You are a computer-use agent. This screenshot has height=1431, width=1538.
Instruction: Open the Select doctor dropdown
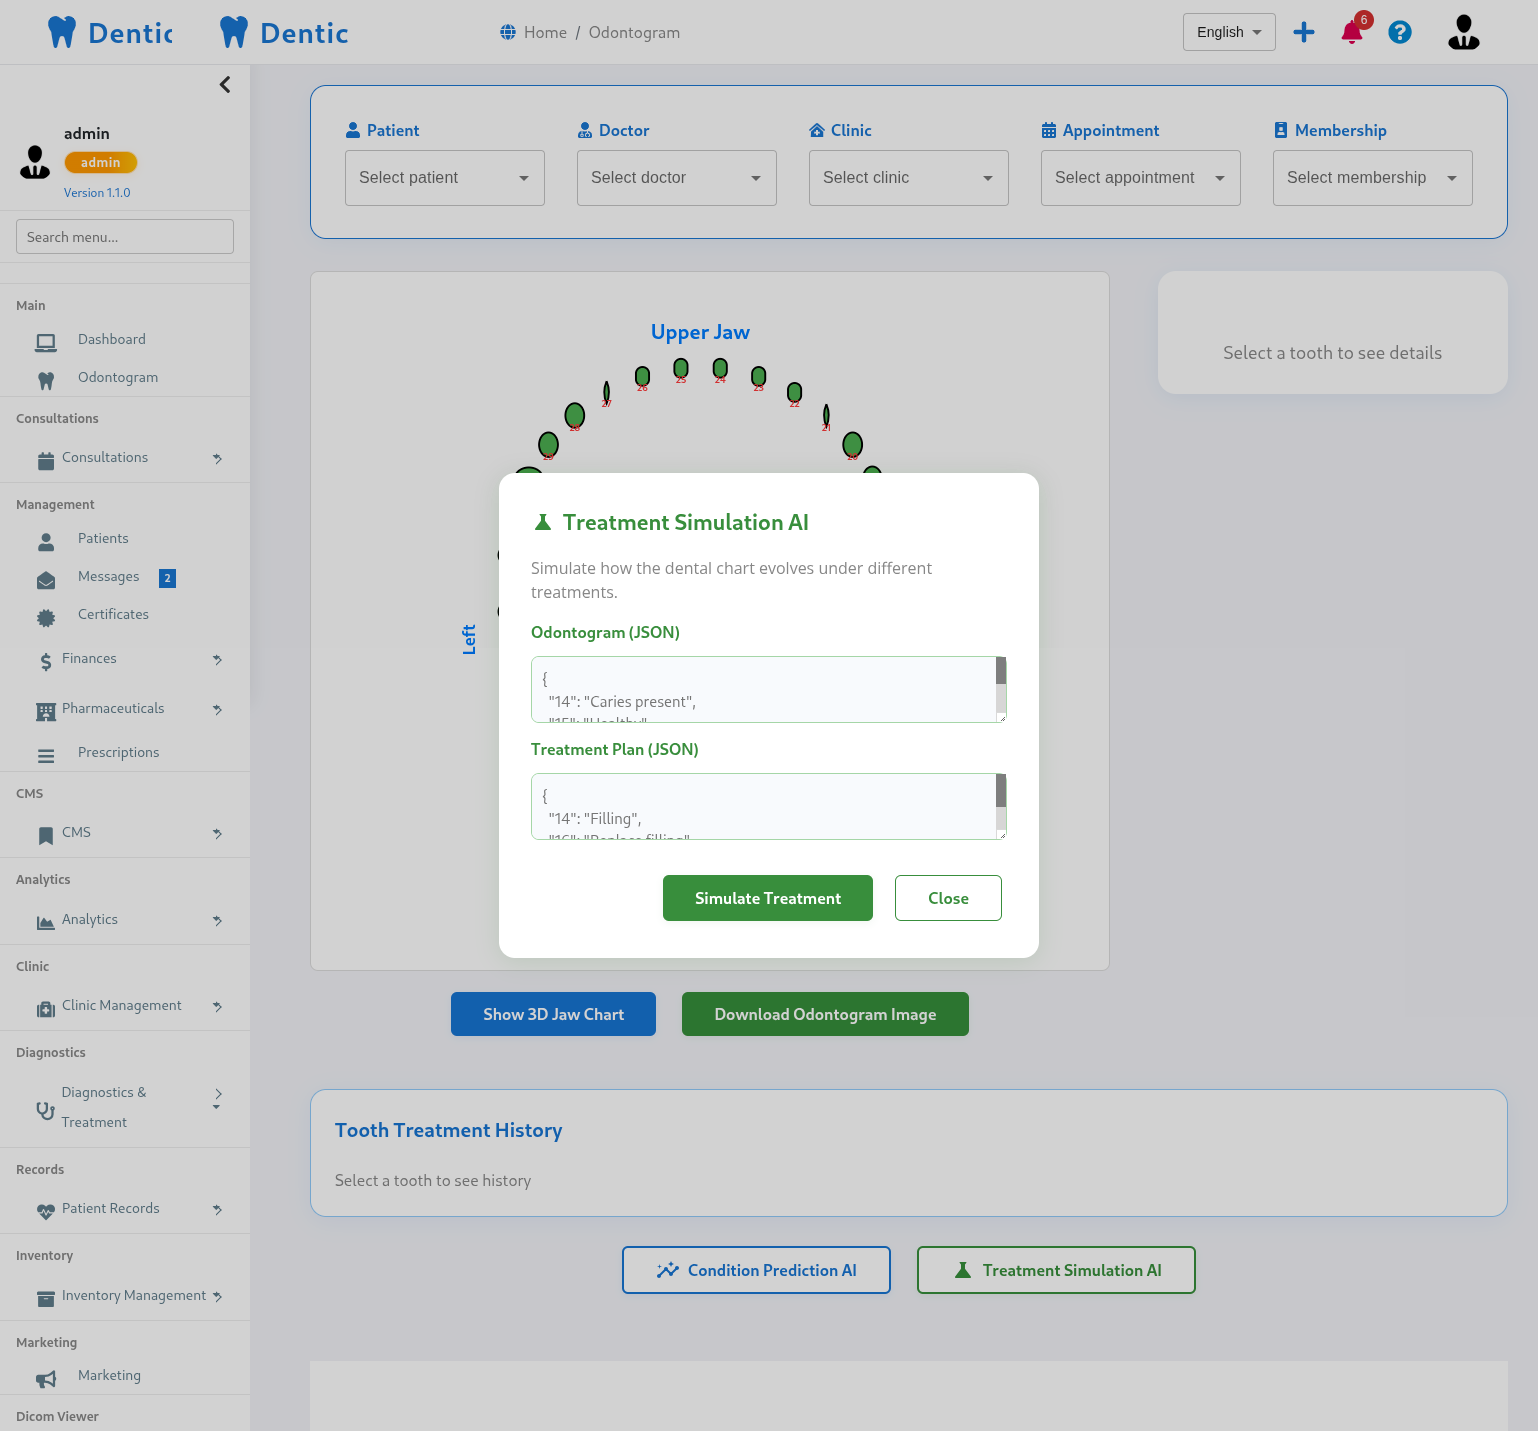[x=676, y=178]
